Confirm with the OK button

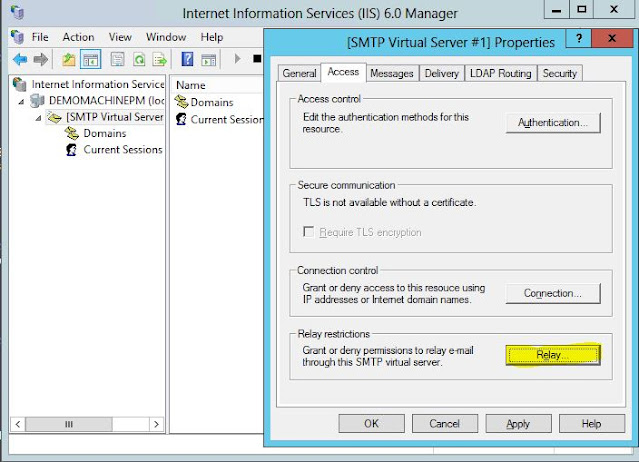tap(371, 424)
